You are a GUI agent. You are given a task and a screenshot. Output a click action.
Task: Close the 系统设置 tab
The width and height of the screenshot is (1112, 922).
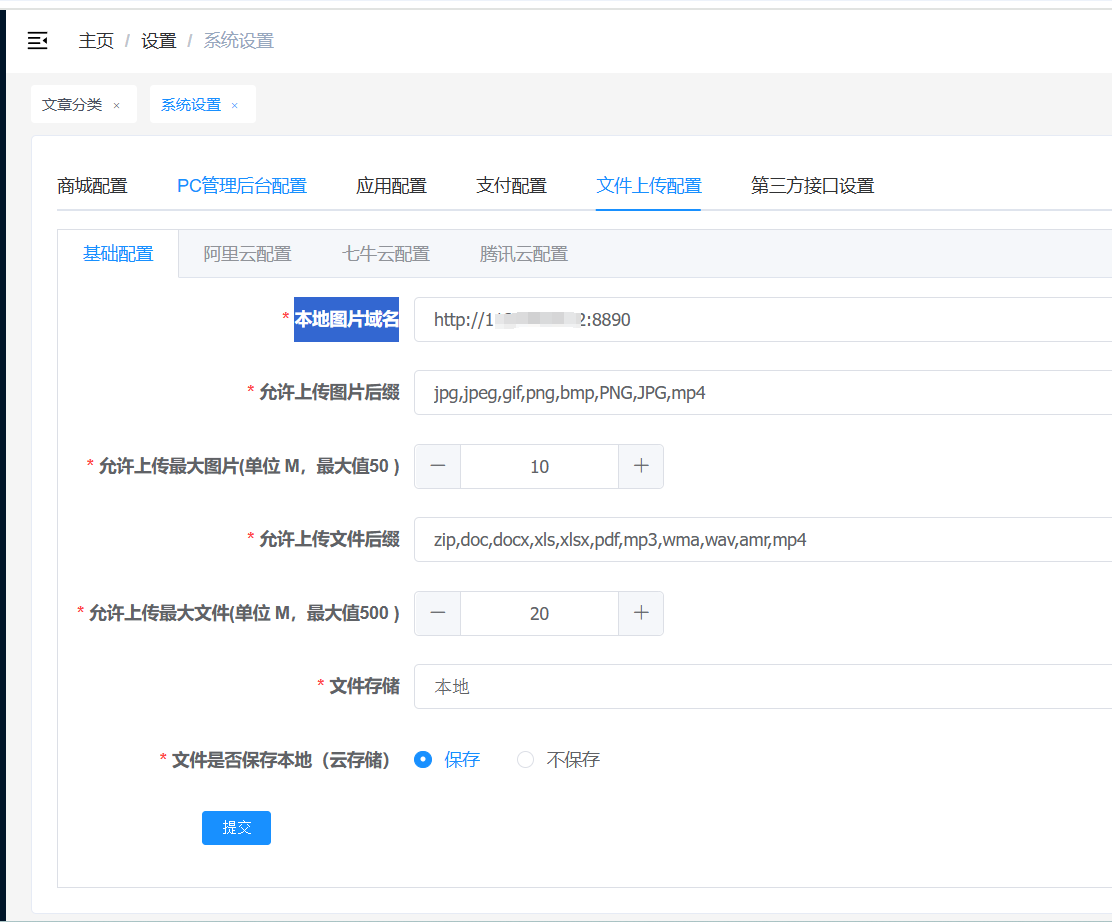pos(235,106)
